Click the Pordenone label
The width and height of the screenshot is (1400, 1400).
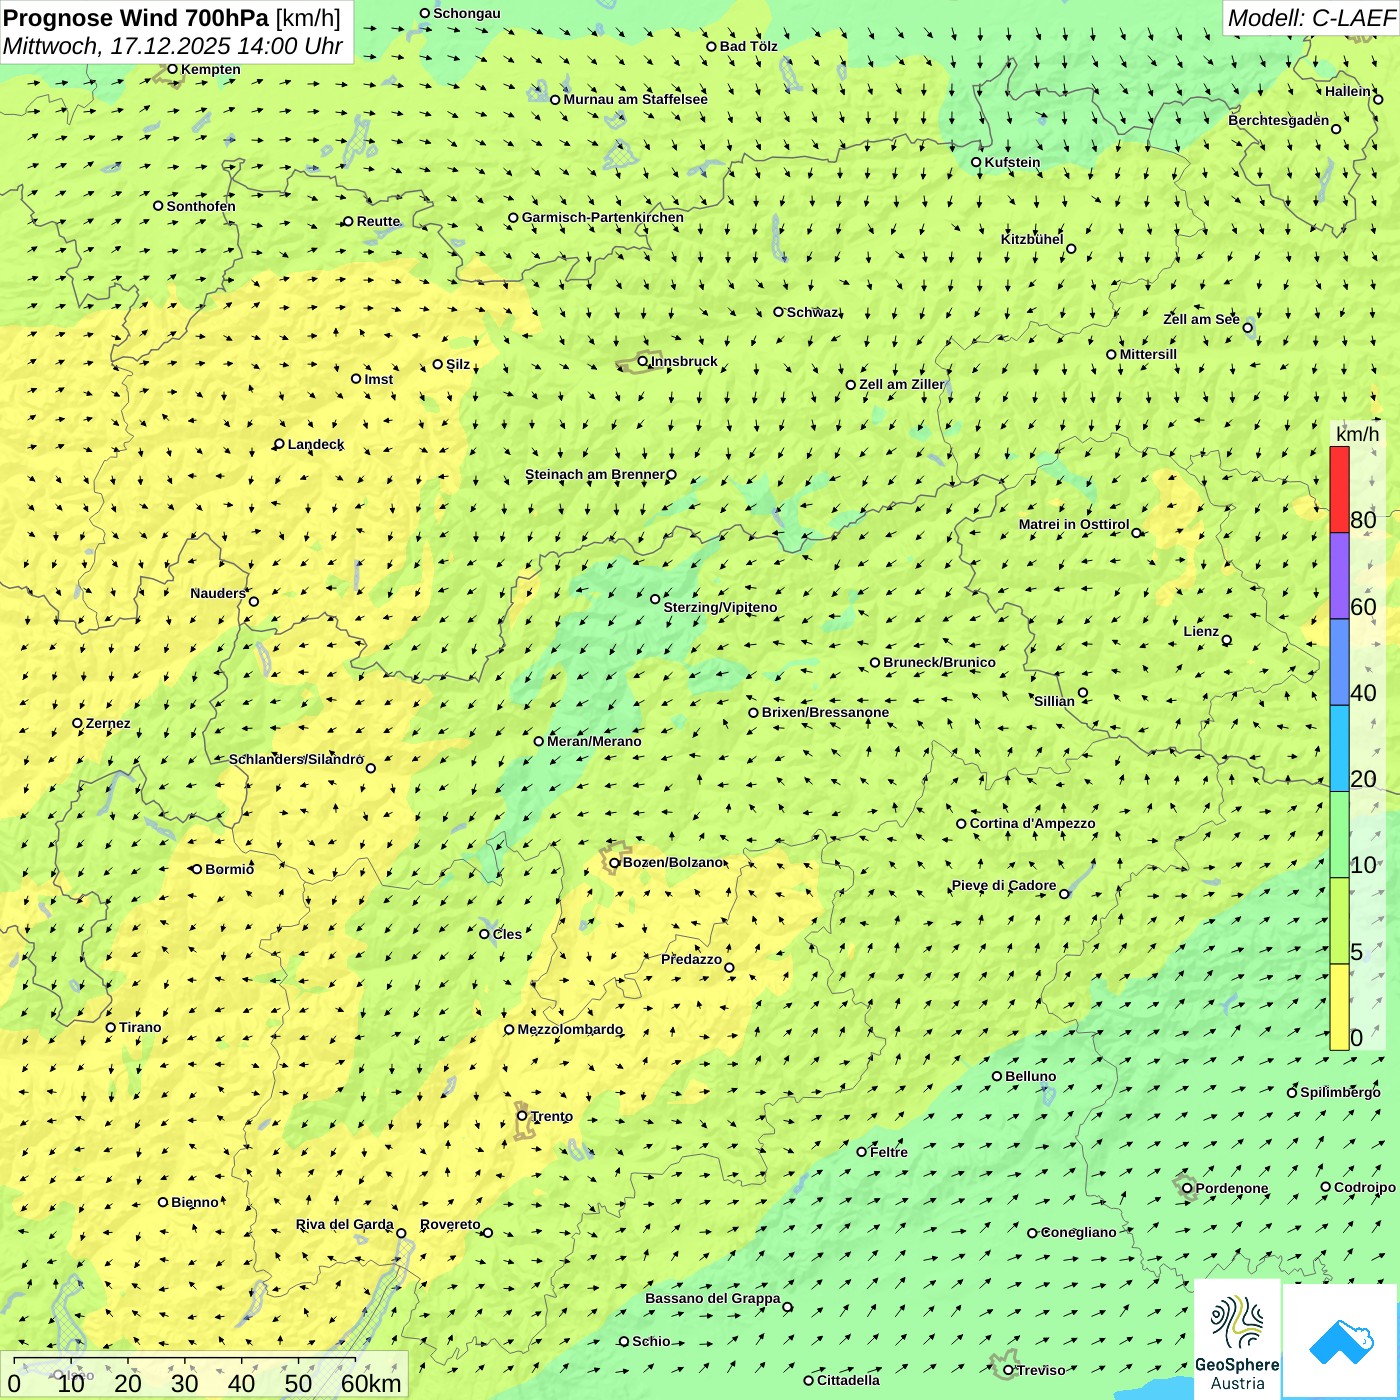pyautogui.click(x=1231, y=1188)
